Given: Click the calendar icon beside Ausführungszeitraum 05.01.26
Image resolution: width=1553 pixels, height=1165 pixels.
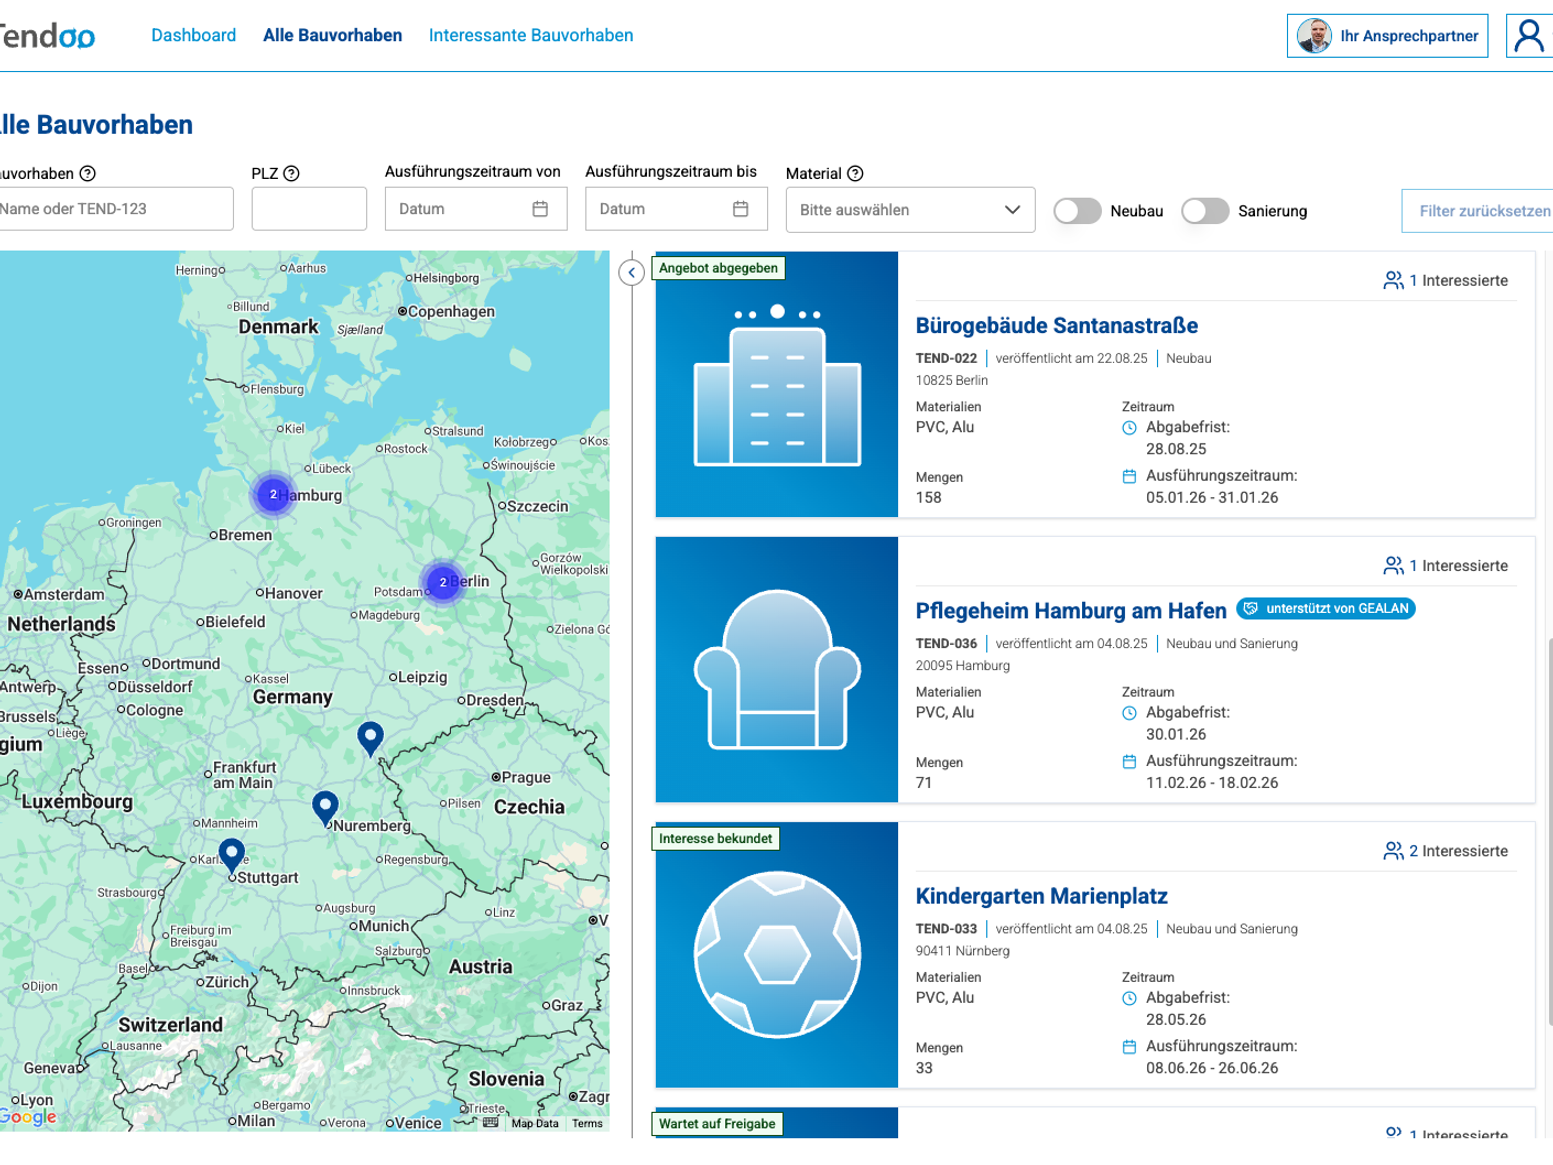Looking at the screenshot, I should [1129, 476].
